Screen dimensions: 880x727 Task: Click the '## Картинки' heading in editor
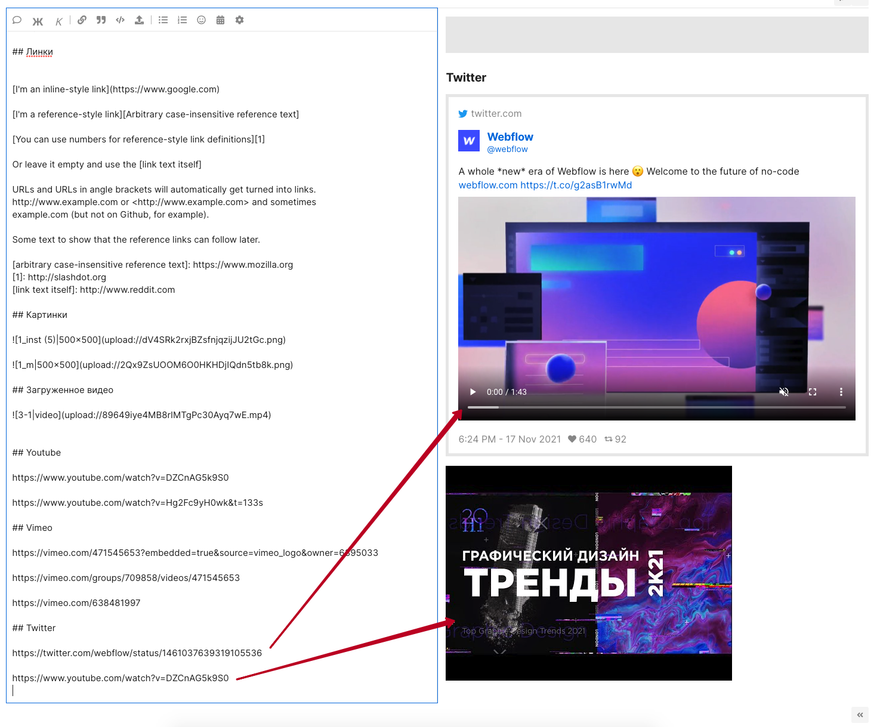pyautogui.click(x=40, y=315)
